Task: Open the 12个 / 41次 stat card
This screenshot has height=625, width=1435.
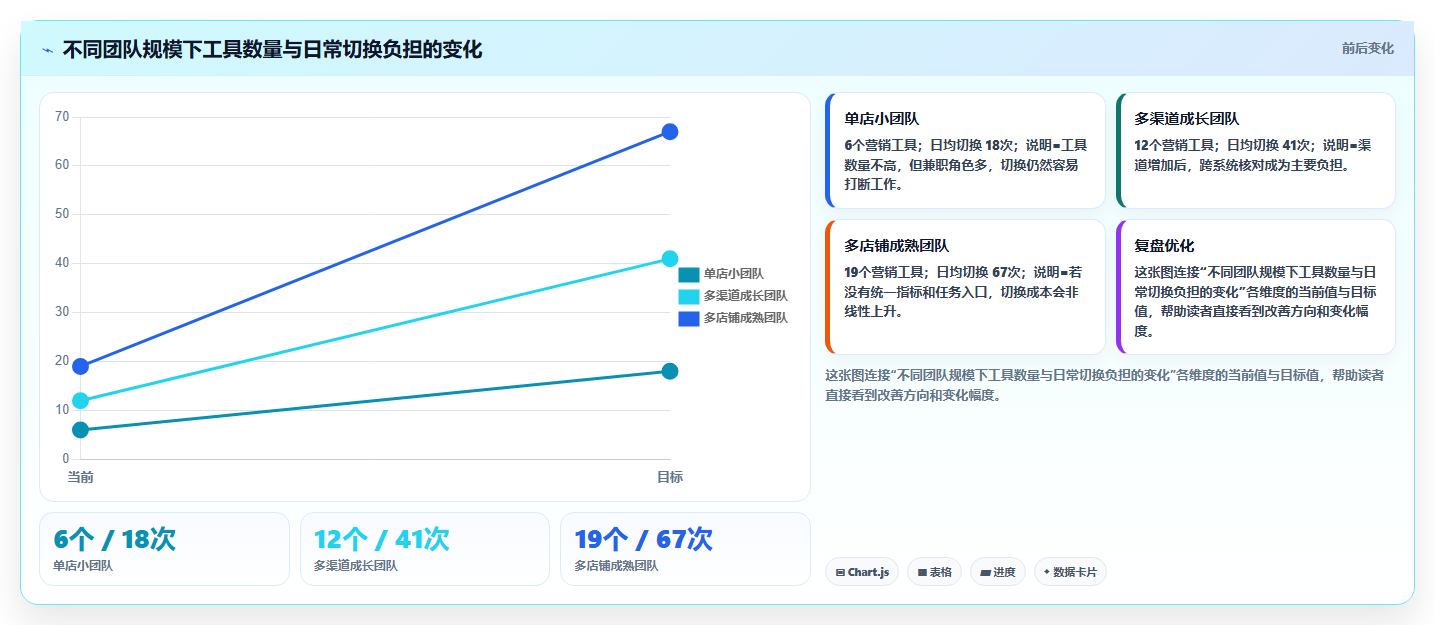Action: (x=425, y=549)
